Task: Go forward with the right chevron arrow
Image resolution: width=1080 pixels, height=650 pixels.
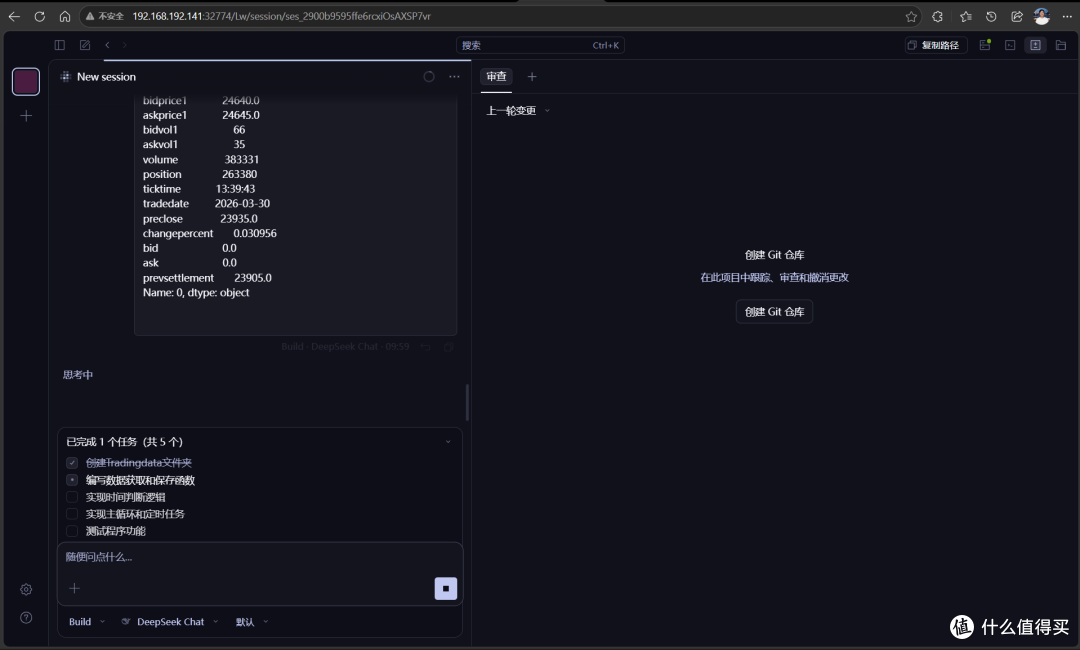Action: 125,45
